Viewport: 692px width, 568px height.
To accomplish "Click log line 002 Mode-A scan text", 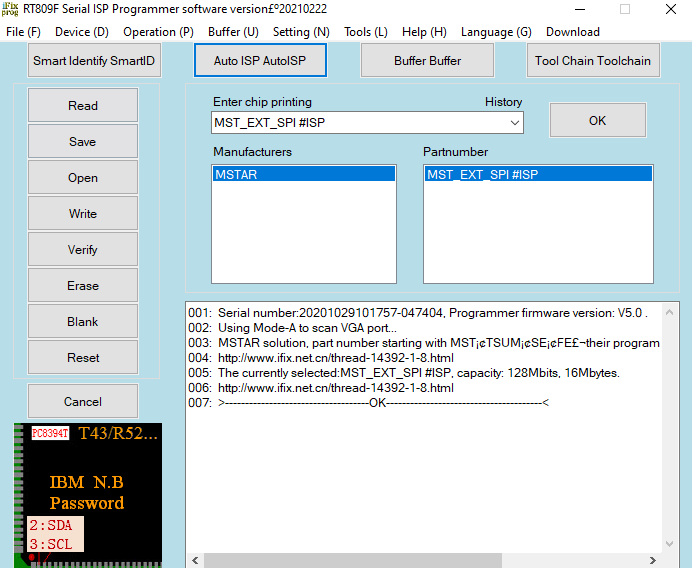I will 307,328.
